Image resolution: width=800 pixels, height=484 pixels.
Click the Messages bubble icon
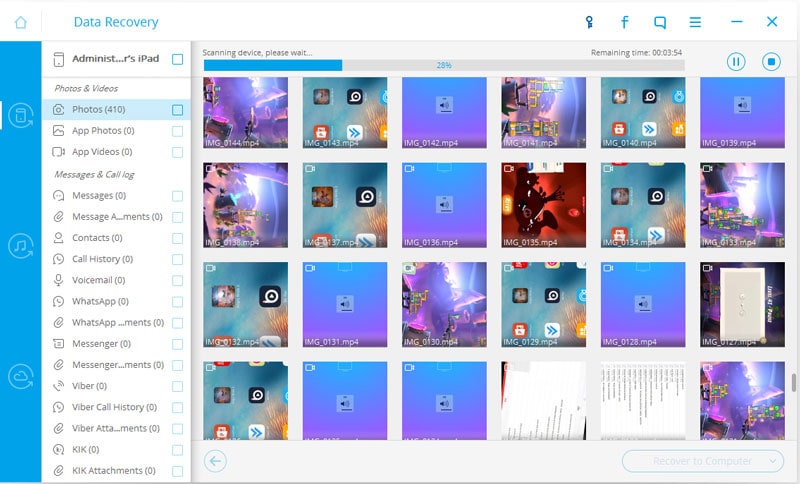coord(59,195)
